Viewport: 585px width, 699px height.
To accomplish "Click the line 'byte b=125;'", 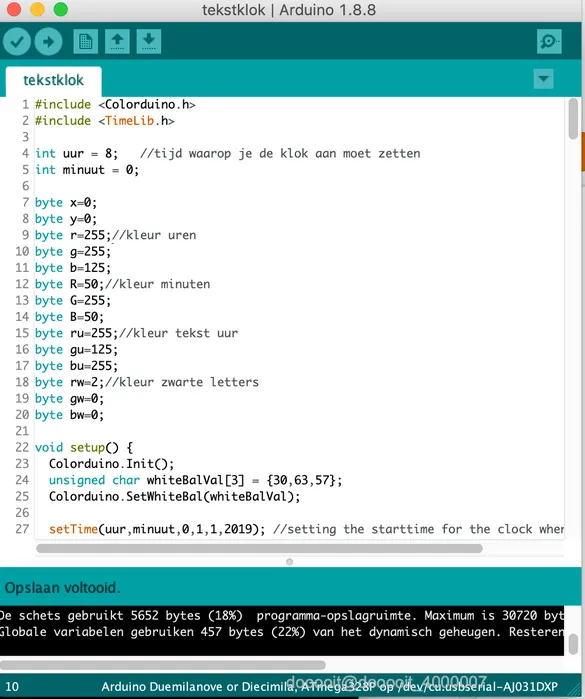I will pyautogui.click(x=73, y=268).
